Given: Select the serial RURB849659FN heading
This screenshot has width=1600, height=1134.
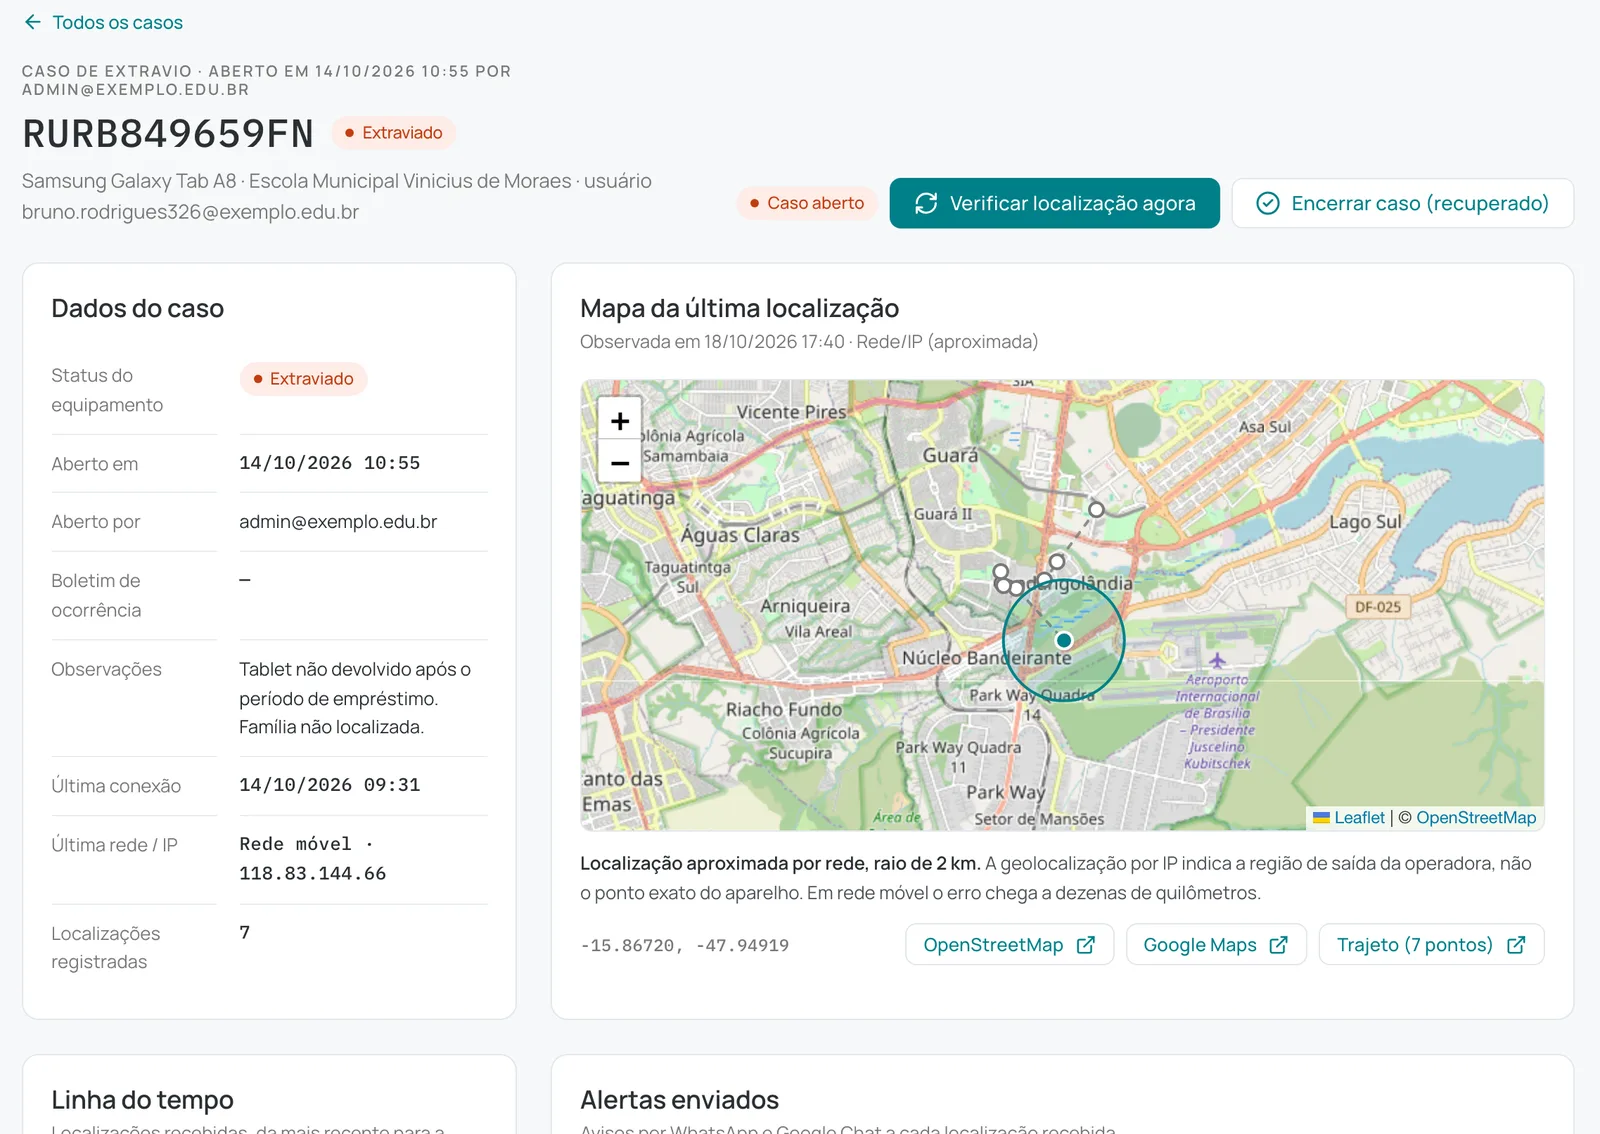Looking at the screenshot, I should (168, 134).
